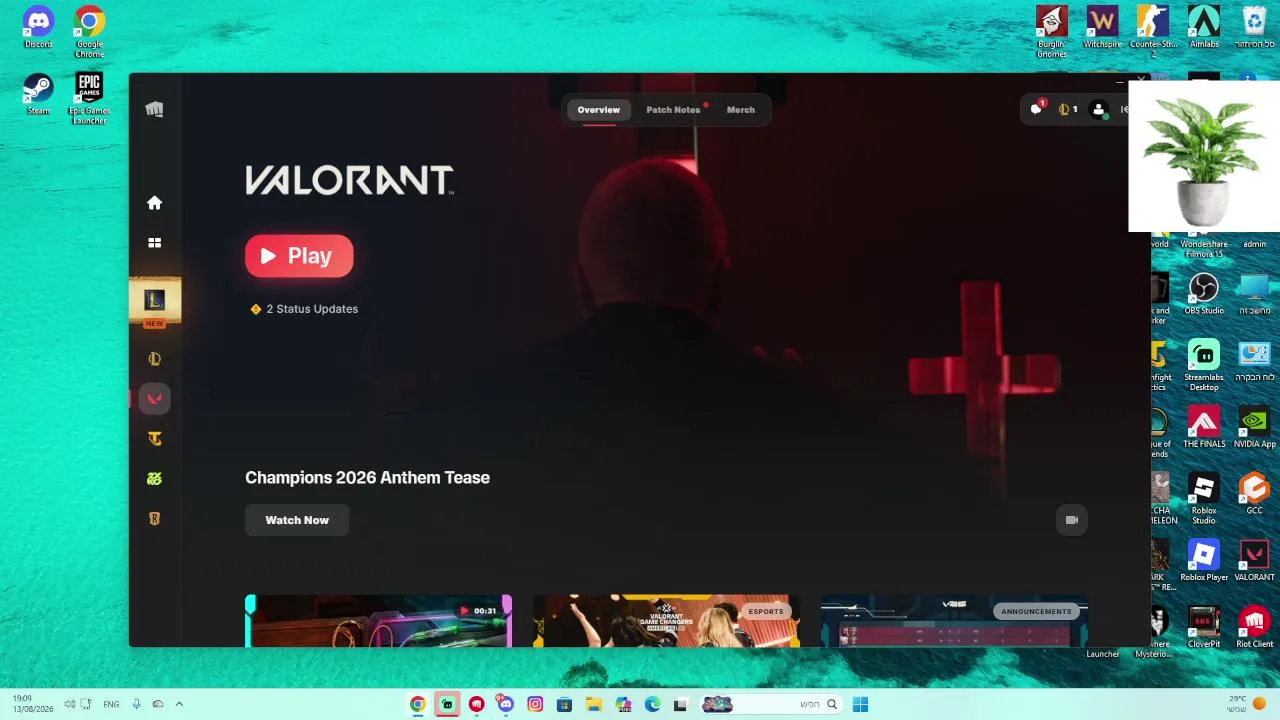Select the This PC monitor desktop icon
Image resolution: width=1280 pixels, height=720 pixels.
click(x=1254, y=294)
